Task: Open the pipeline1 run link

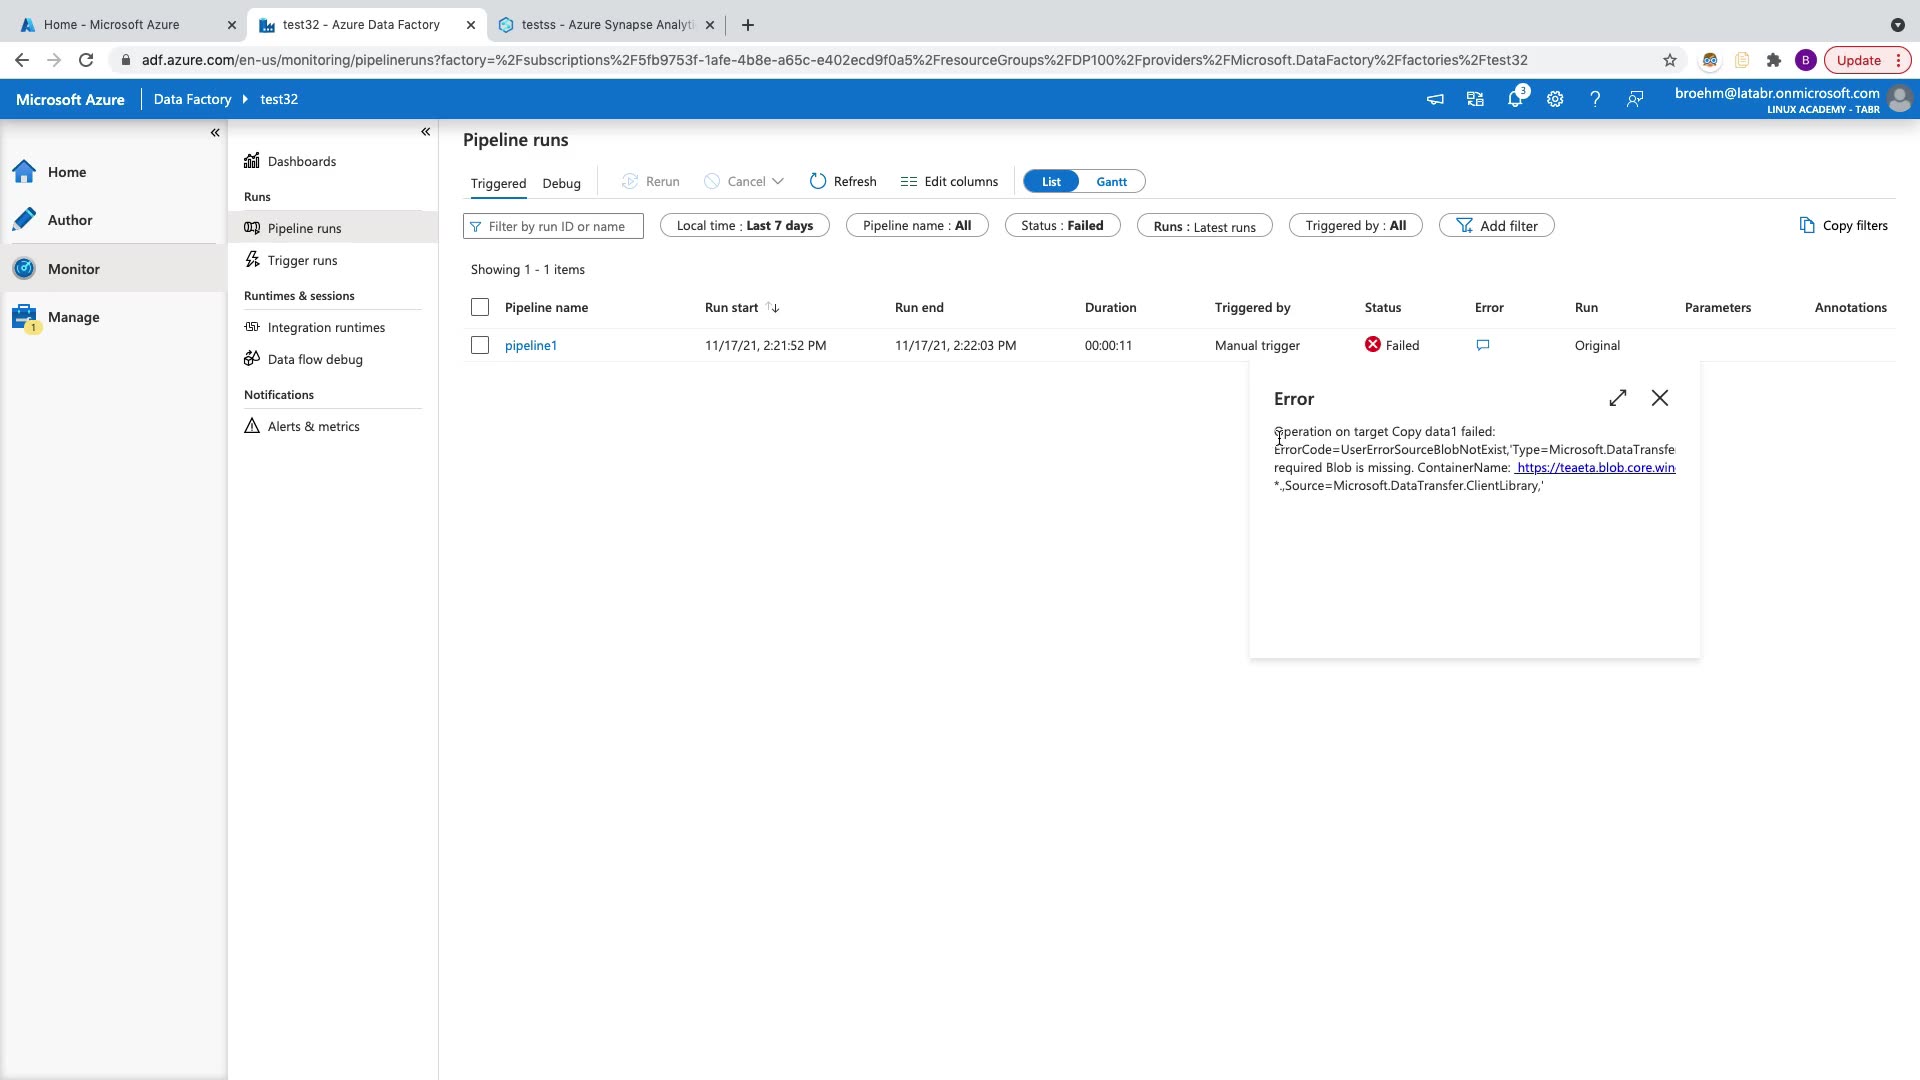Action: click(530, 345)
